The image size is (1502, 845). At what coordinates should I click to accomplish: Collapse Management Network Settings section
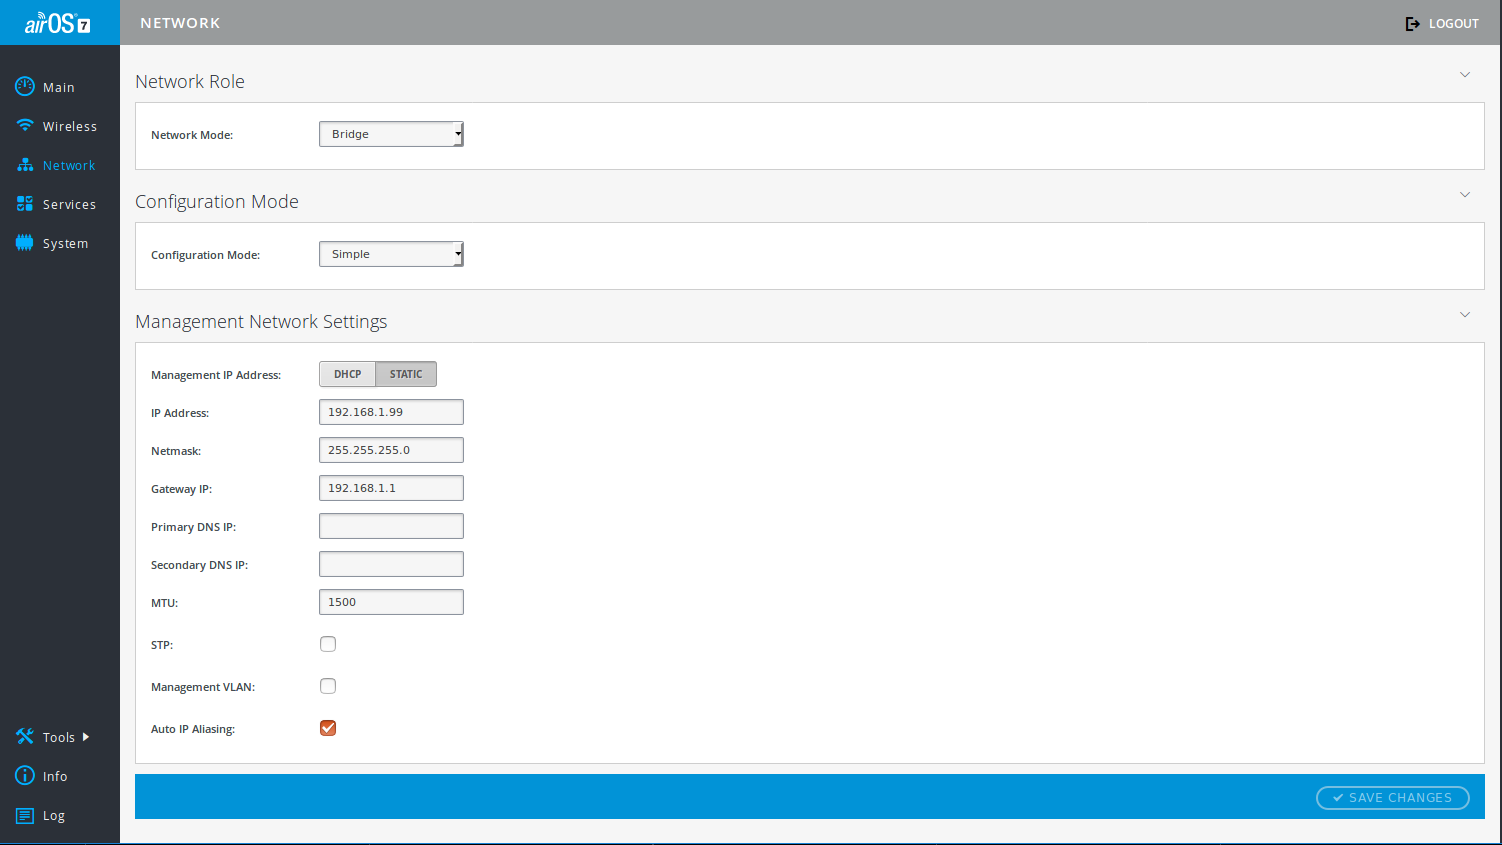[x=1465, y=315]
